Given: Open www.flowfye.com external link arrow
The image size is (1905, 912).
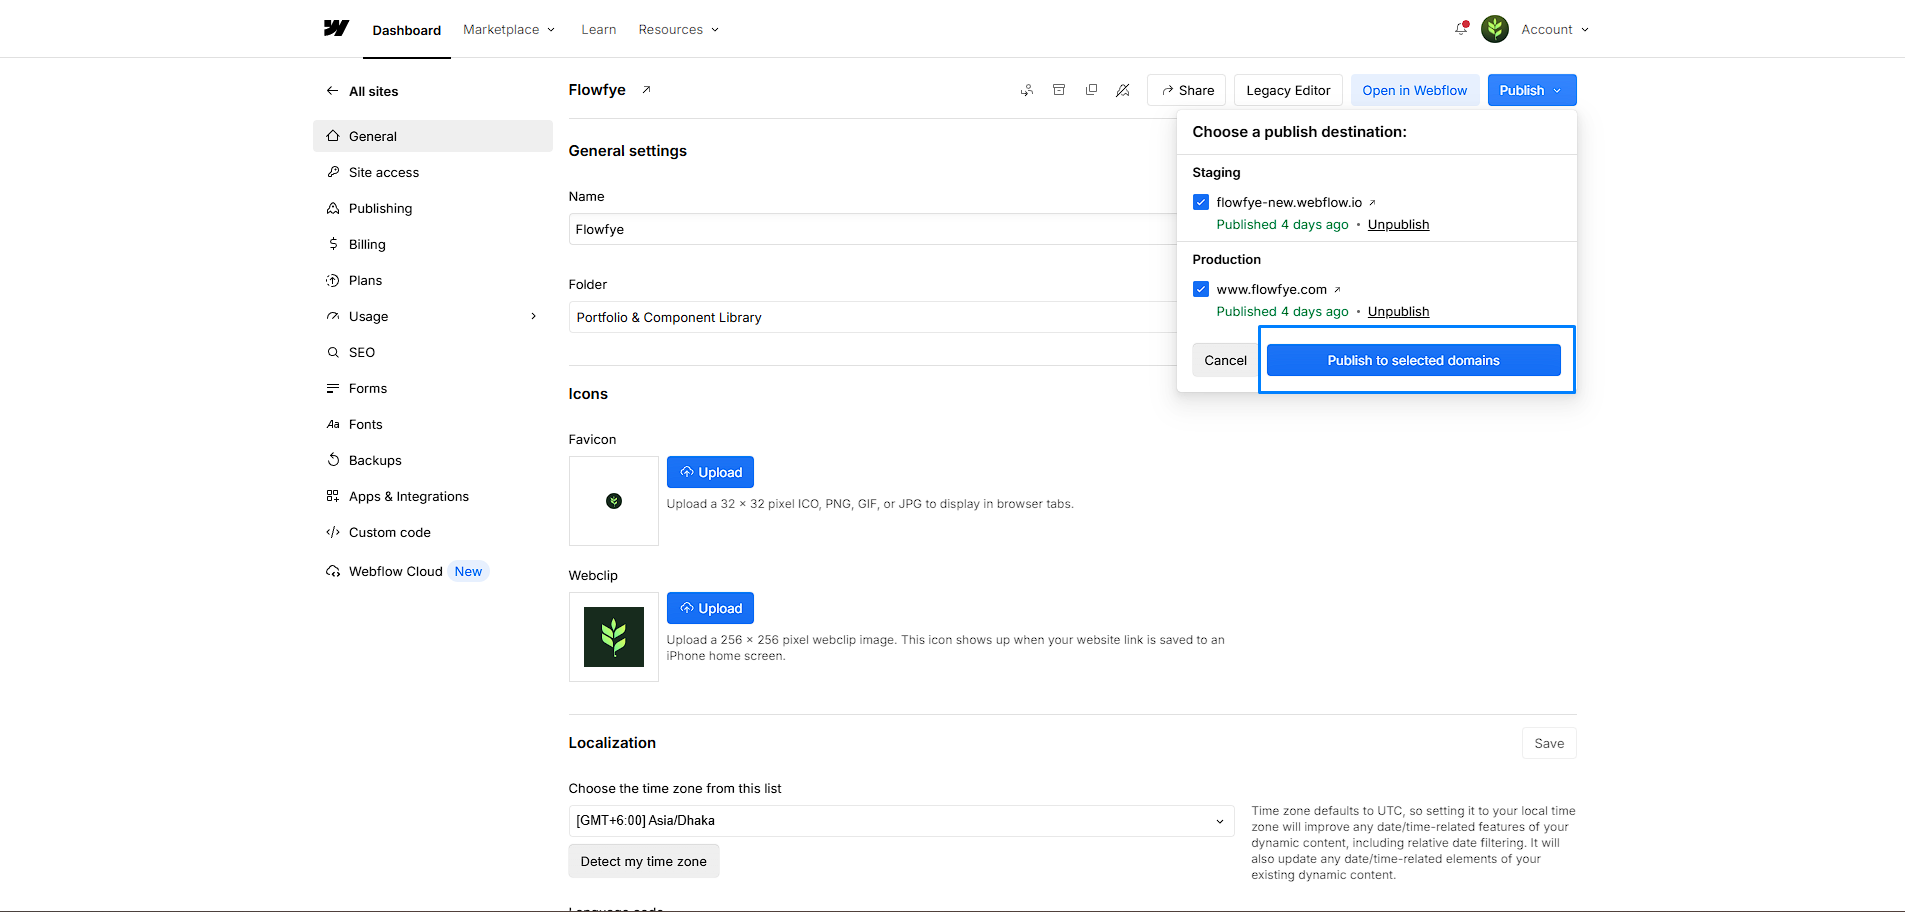Looking at the screenshot, I should click(1337, 289).
